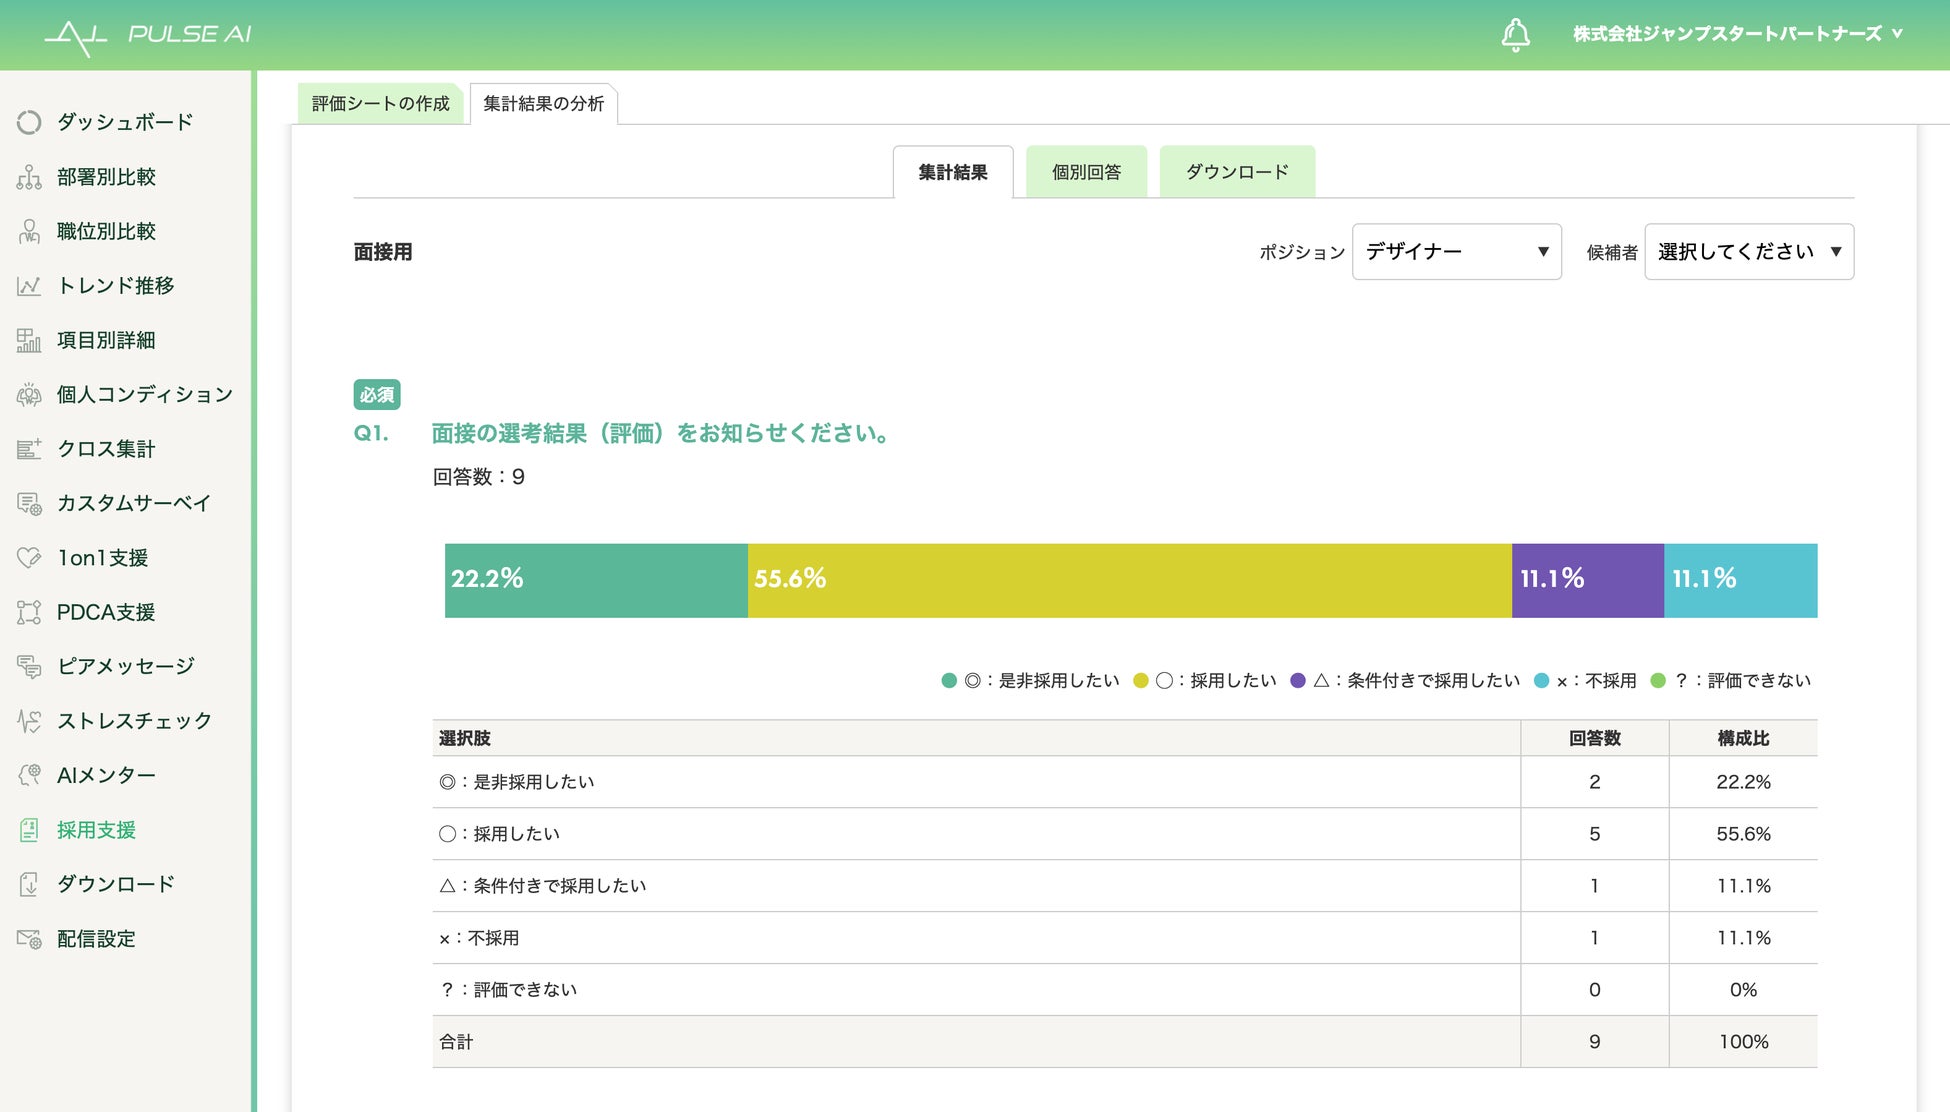This screenshot has width=1950, height=1112.
Task: Click the Pulse AI logo
Action: pyautogui.click(x=148, y=35)
